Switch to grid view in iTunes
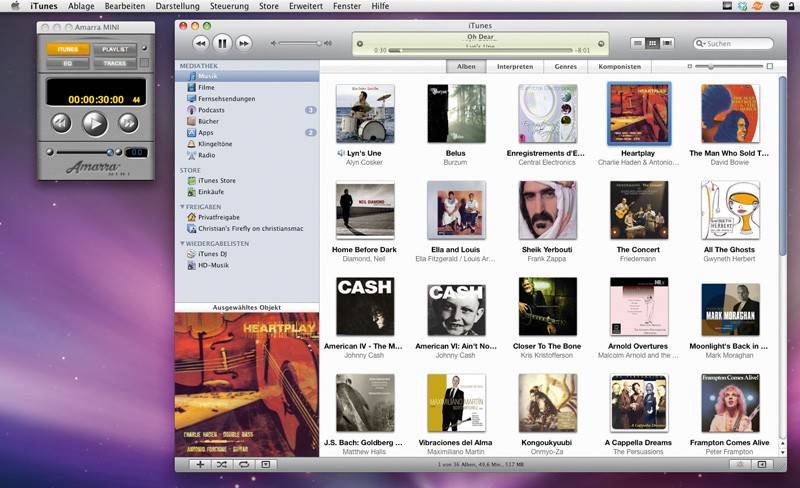Image resolution: width=800 pixels, height=488 pixels. tap(652, 43)
